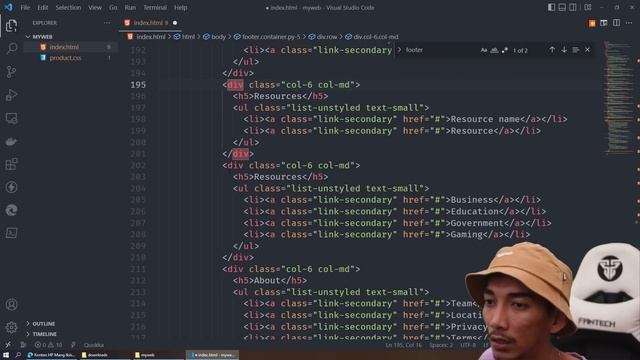Toggle Match Case in find widget
This screenshot has width=640, height=360.
(484, 50)
